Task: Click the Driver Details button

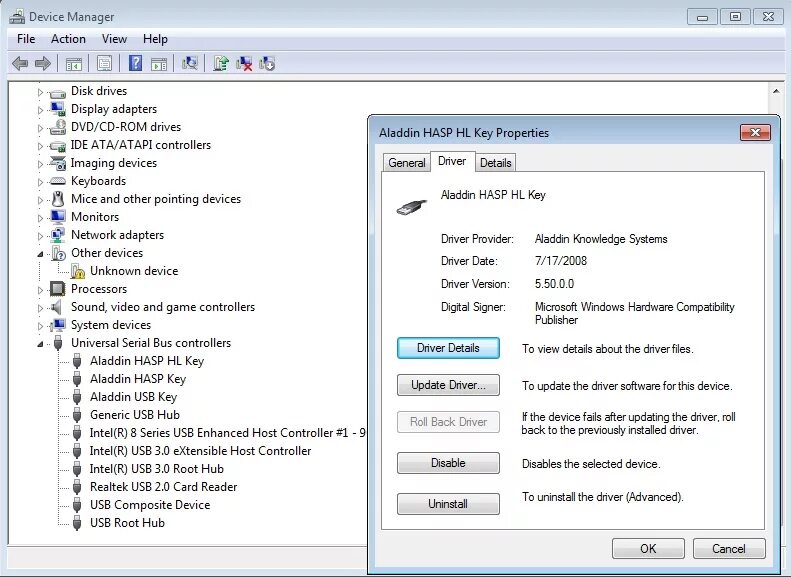Action: point(448,348)
